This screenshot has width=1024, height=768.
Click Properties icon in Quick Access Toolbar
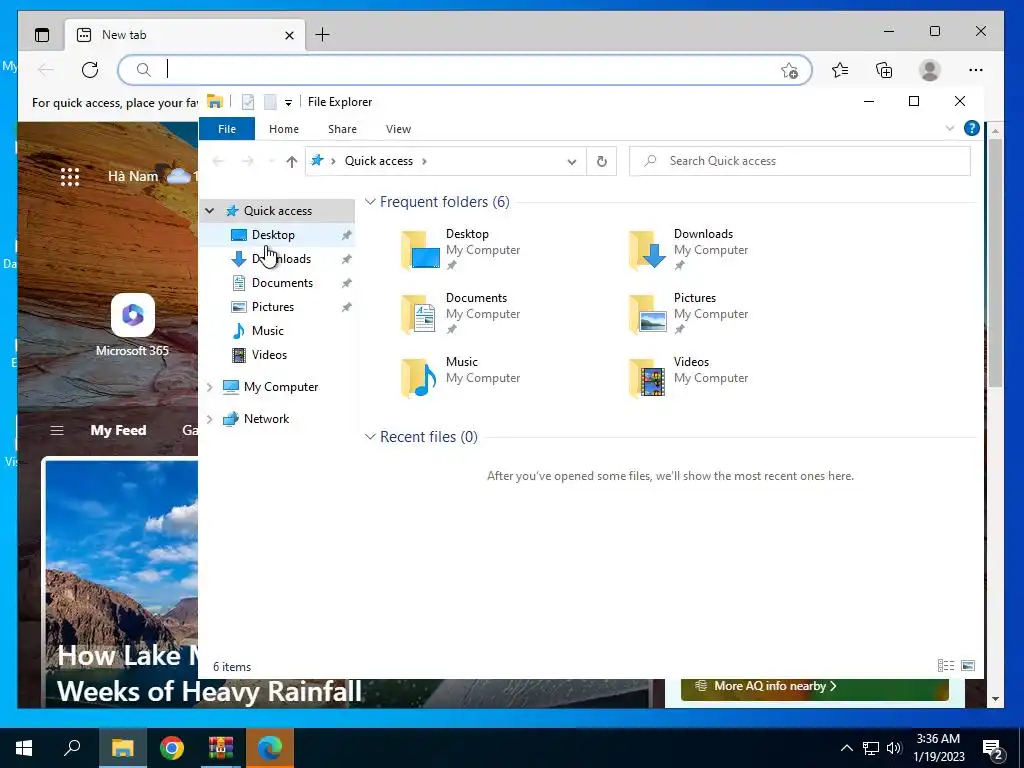coord(248,102)
